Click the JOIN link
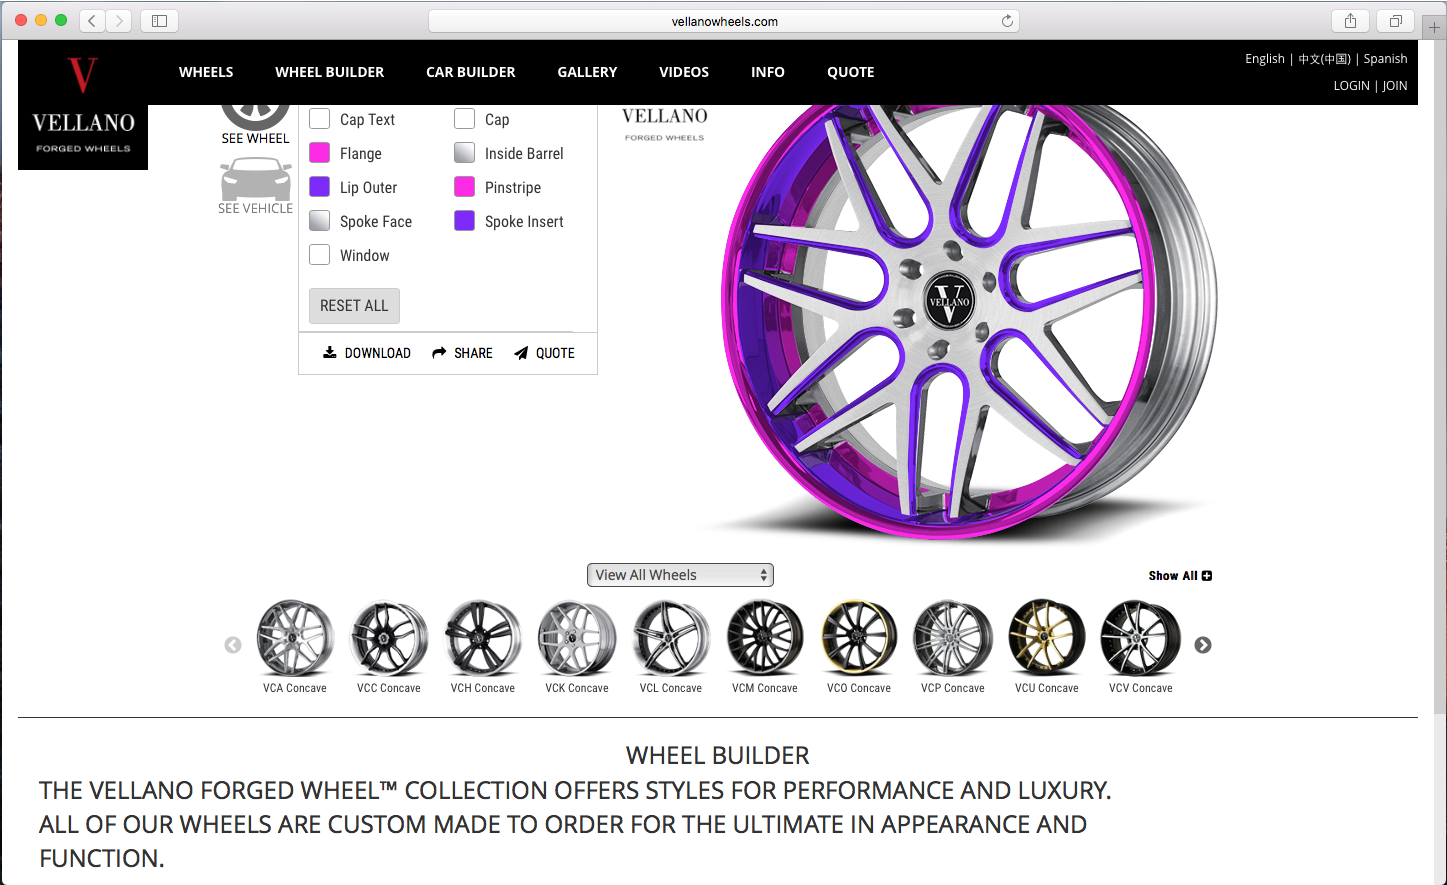1447x885 pixels. (x=1395, y=86)
